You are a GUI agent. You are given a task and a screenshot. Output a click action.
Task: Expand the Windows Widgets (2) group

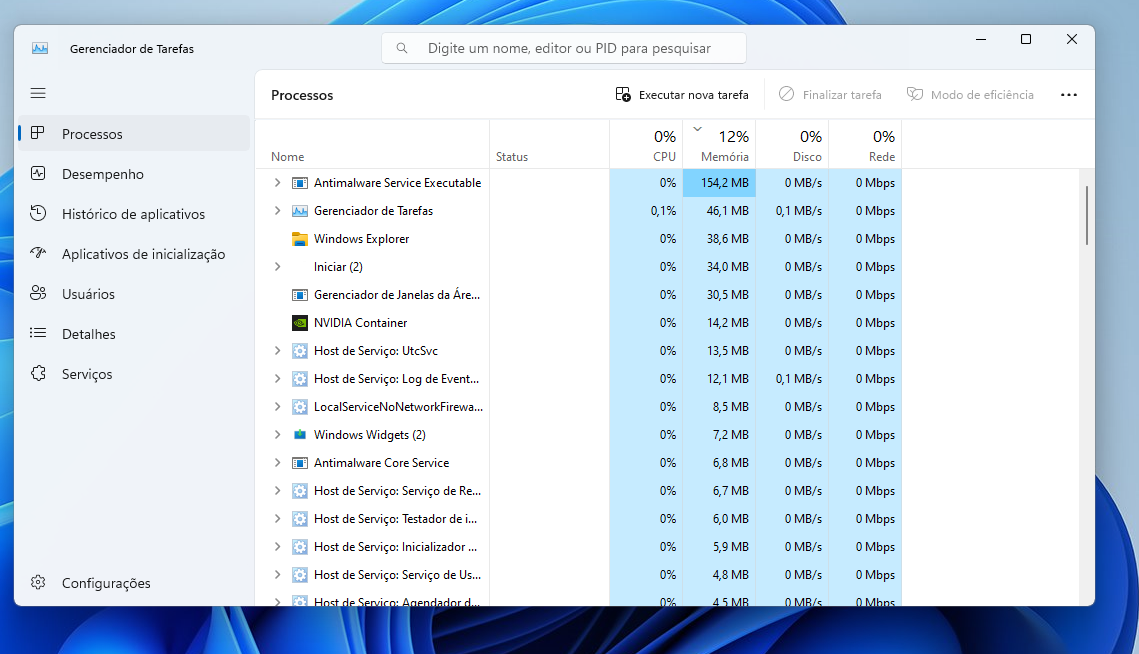click(x=277, y=435)
